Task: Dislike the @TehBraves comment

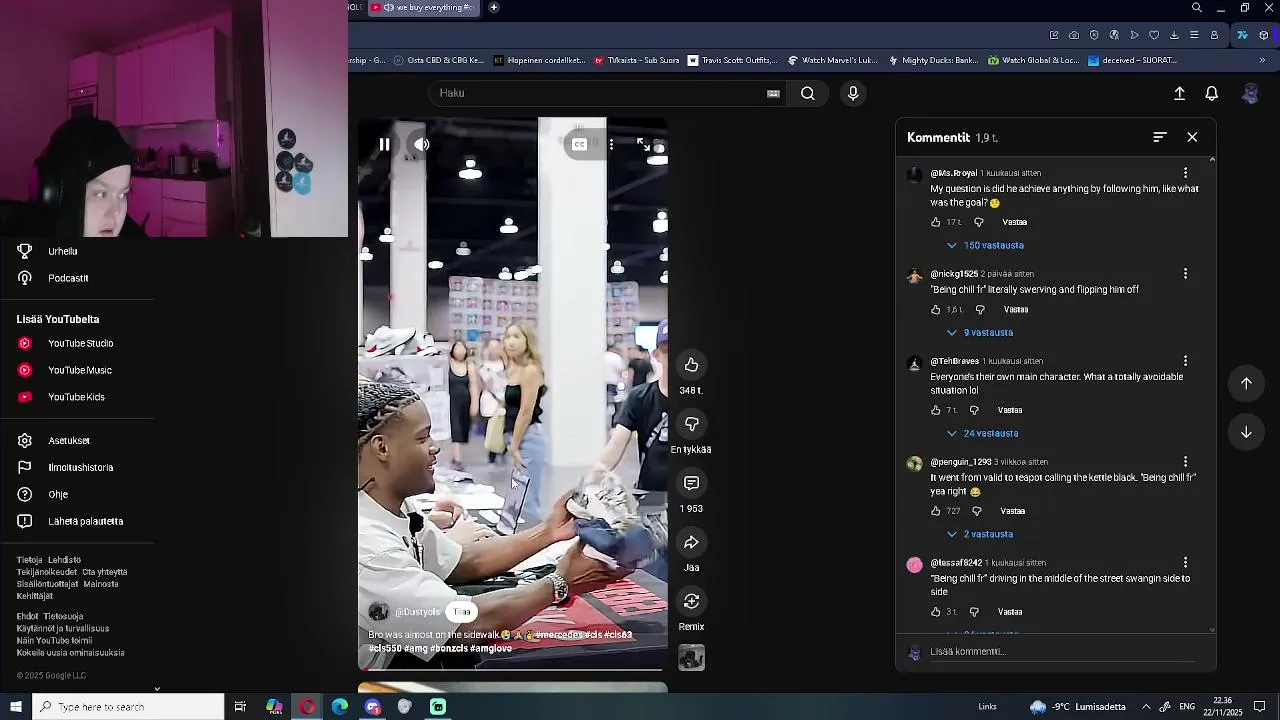Action: pos(974,410)
